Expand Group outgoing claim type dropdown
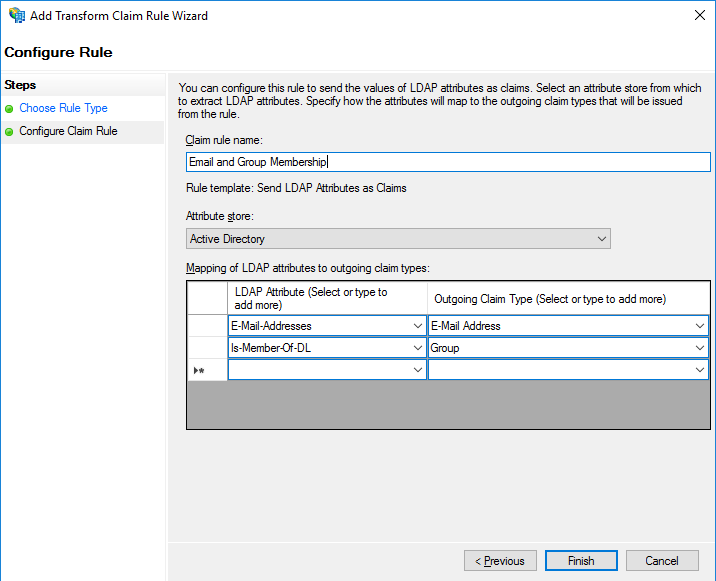The height and width of the screenshot is (581, 716). click(699, 348)
